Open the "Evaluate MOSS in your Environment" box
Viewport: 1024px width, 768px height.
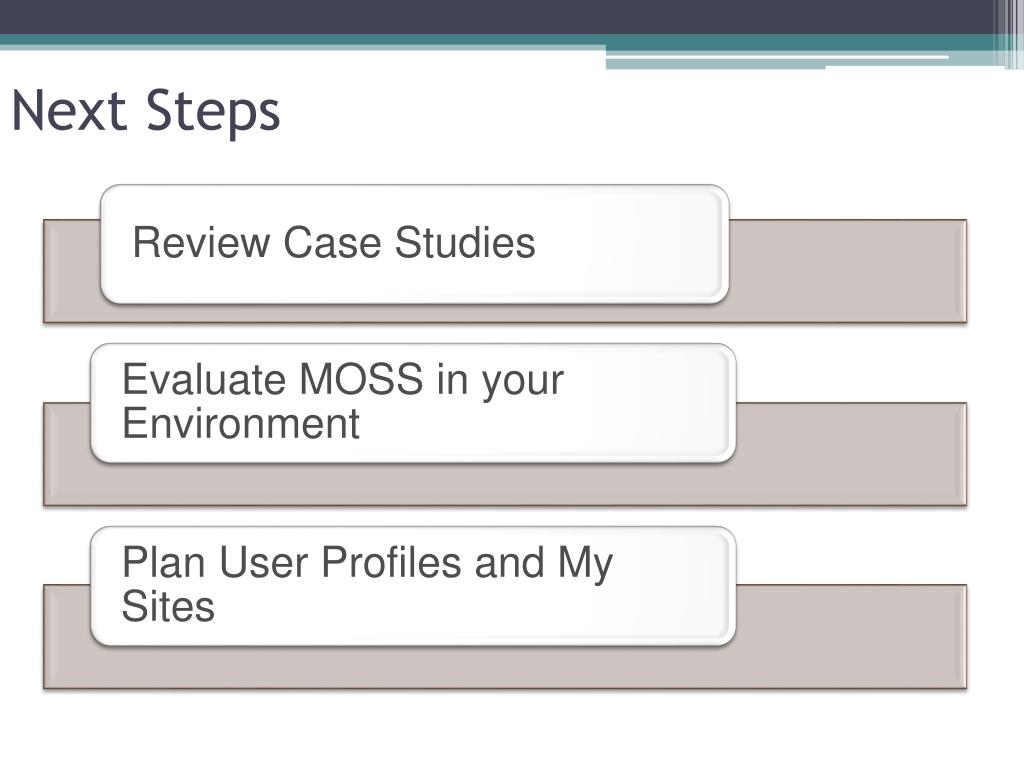[x=413, y=403]
